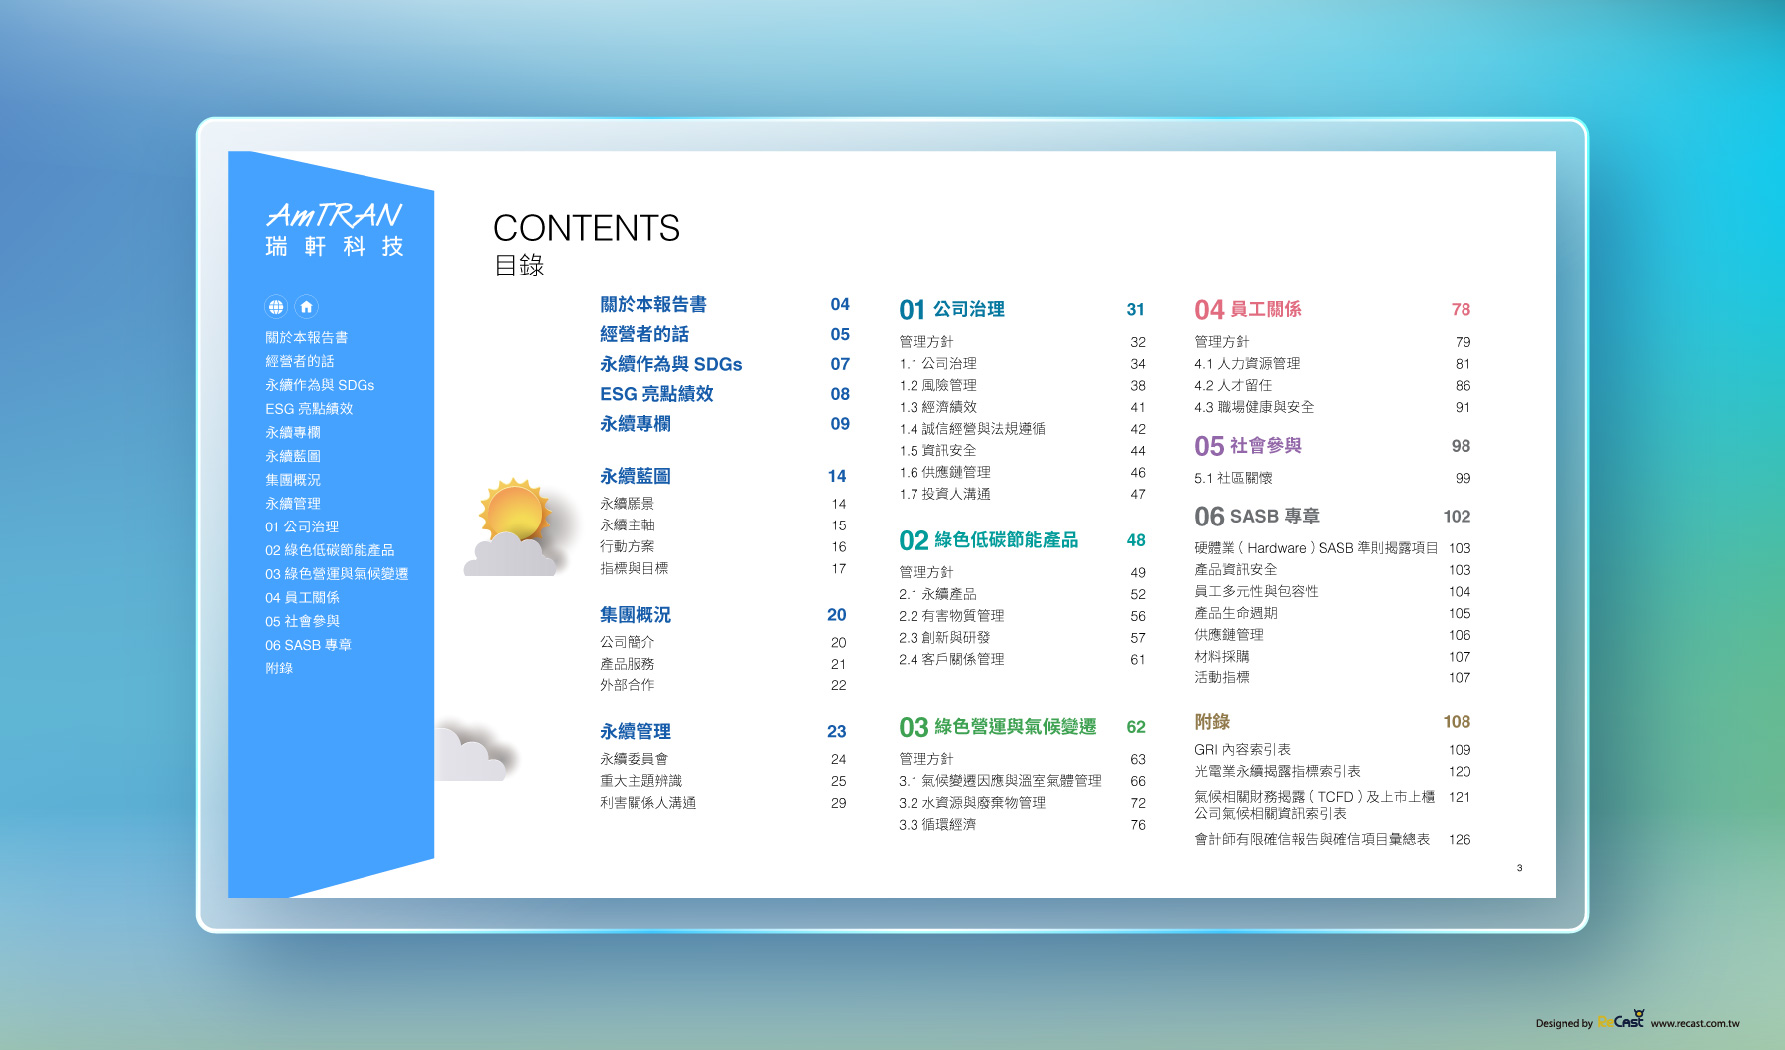
Task: Open sidebar link 集團概況
Action: coord(293,480)
